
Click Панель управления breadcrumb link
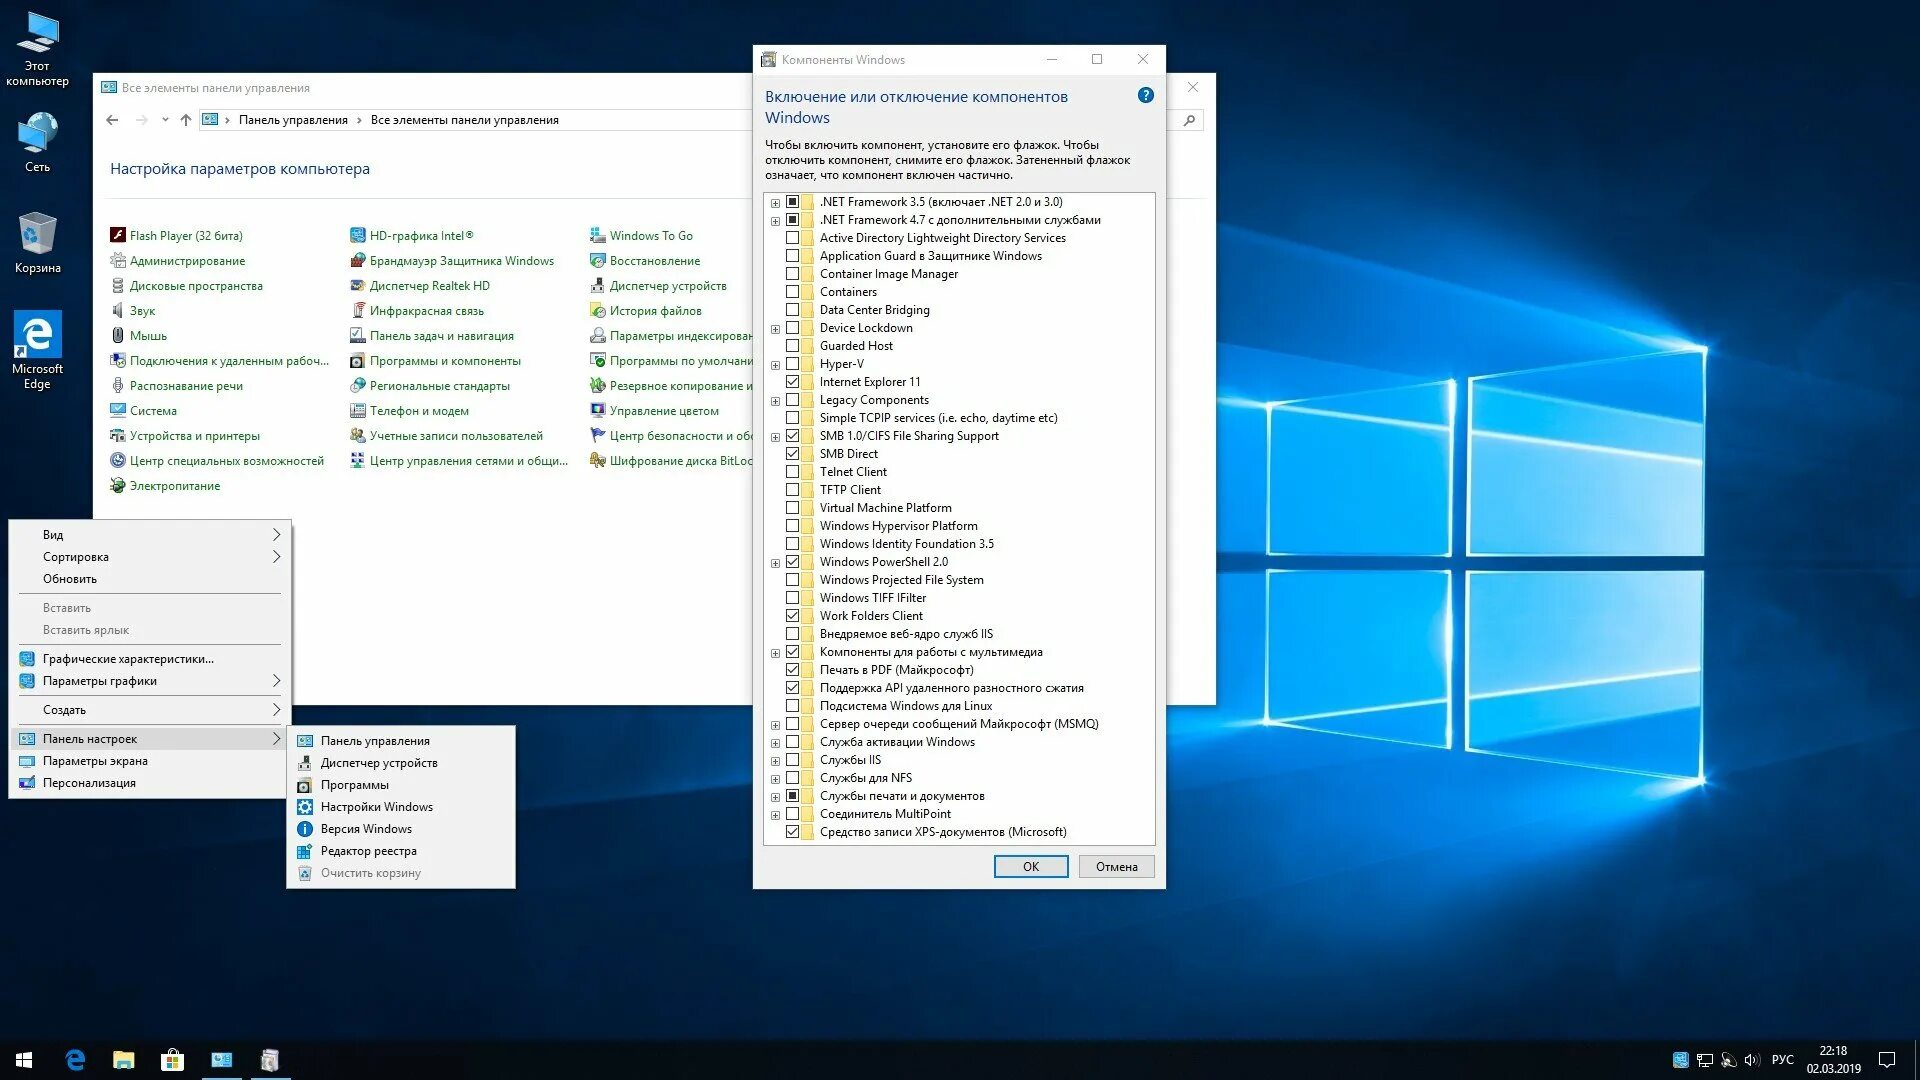pyautogui.click(x=293, y=120)
